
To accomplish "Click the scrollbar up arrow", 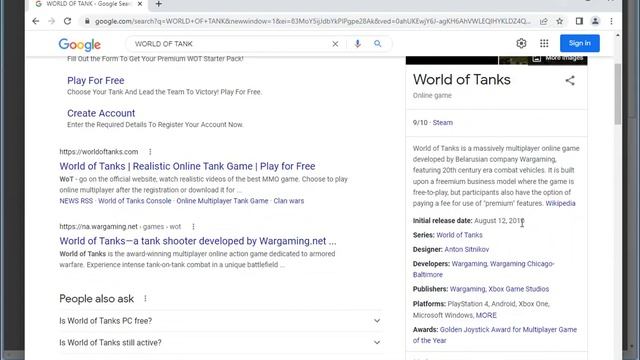I will coord(618,36).
